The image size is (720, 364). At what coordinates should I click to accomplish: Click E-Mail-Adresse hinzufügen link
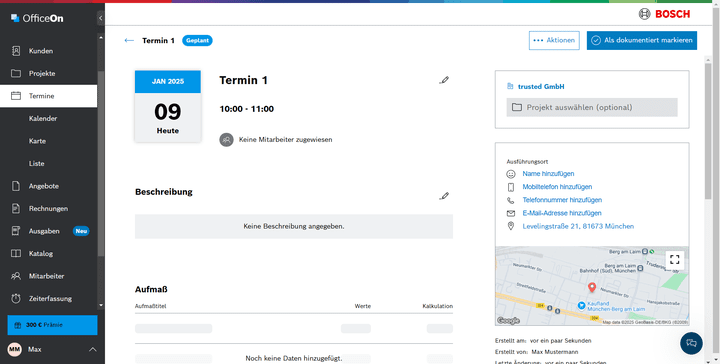tap(562, 213)
